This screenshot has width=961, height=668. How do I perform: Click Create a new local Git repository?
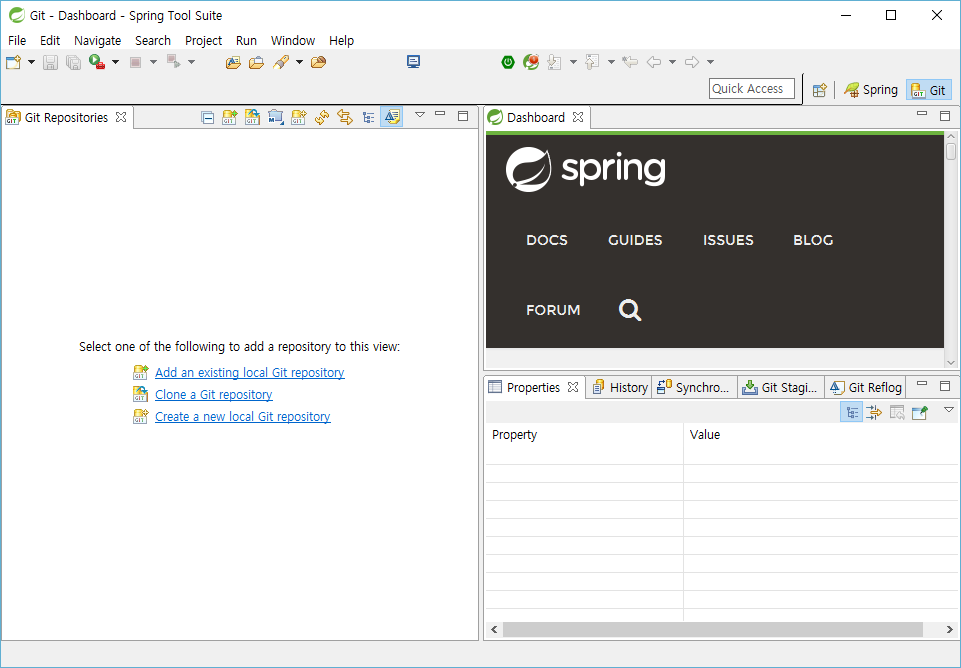click(x=243, y=417)
